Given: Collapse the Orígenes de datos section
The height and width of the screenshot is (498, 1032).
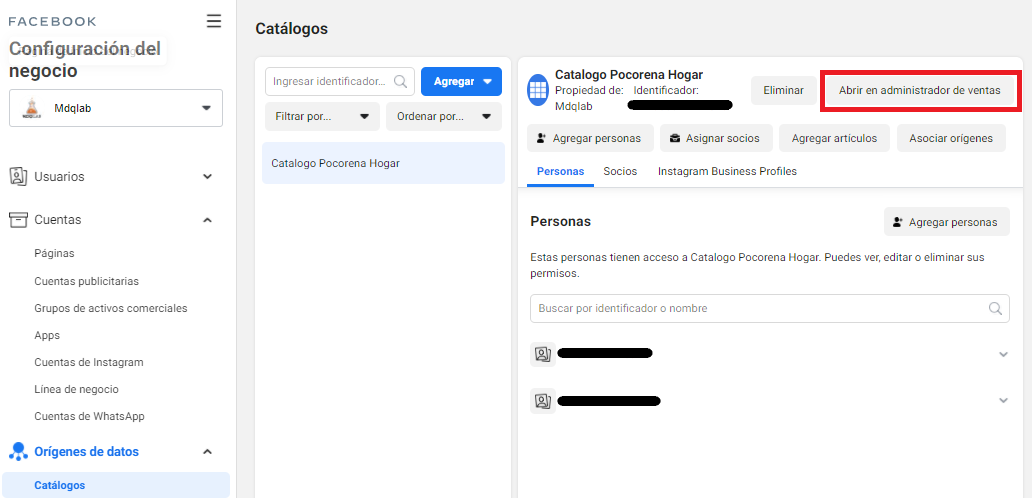Looking at the screenshot, I should 207,452.
